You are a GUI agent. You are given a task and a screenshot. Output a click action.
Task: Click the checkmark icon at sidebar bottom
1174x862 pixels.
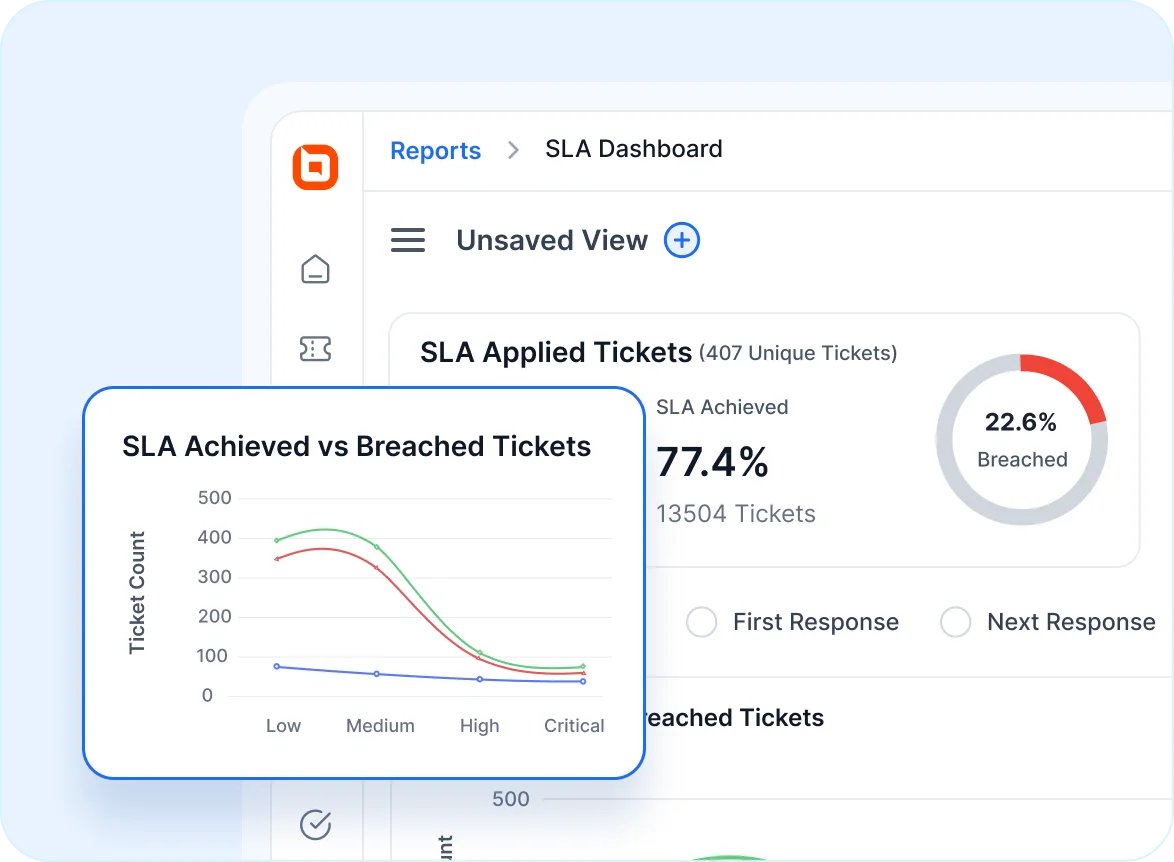(315, 824)
